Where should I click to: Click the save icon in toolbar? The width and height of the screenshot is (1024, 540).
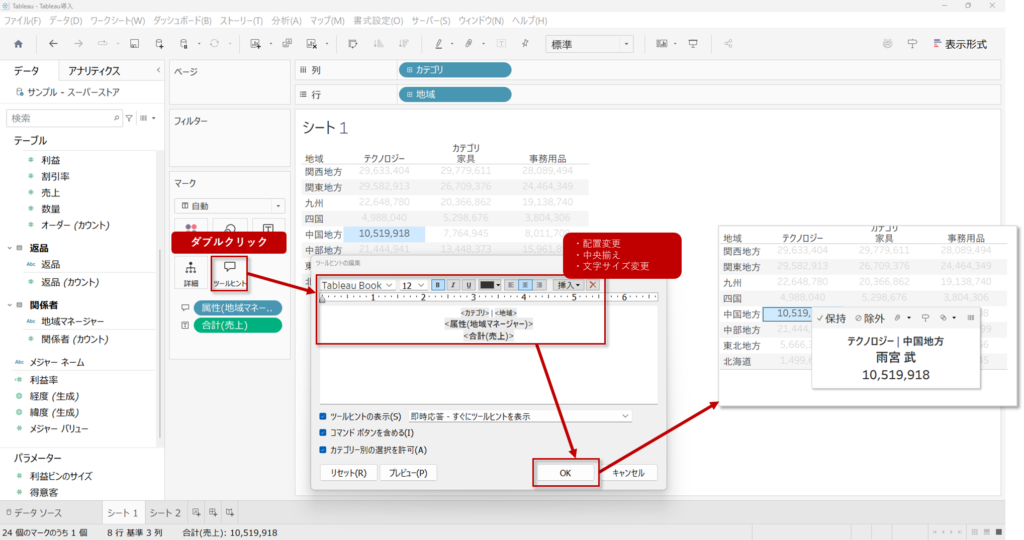tap(134, 44)
